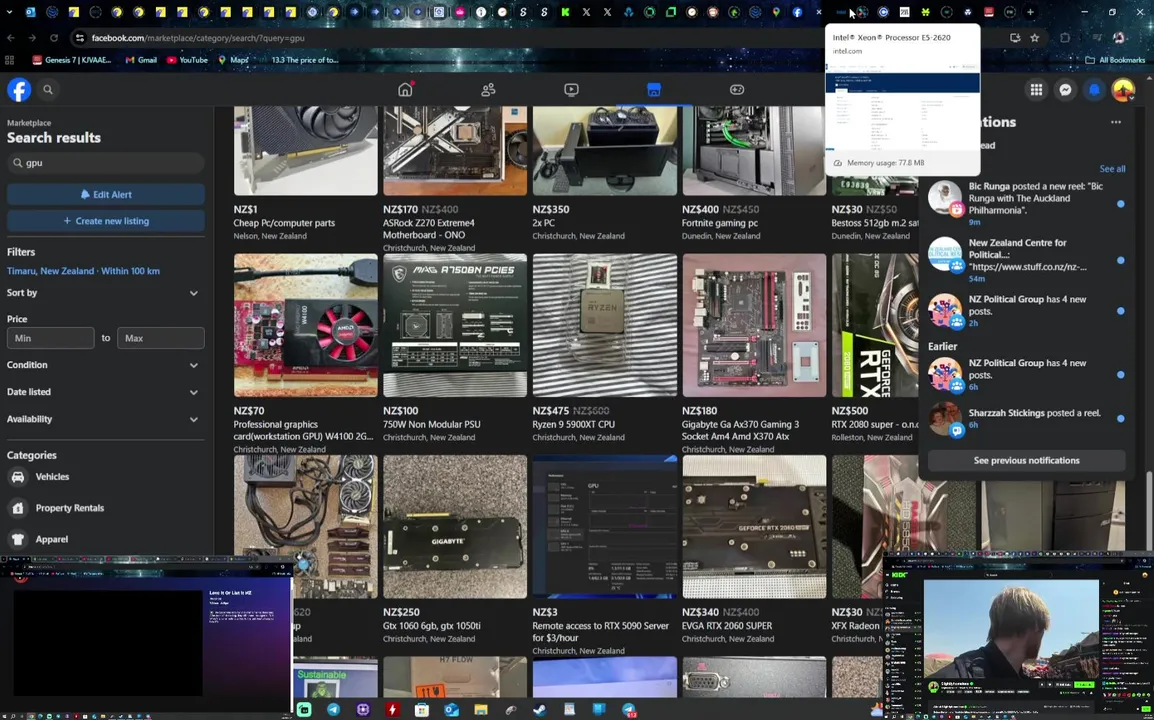Toggle the notifications bell icon
This screenshot has width=1154, height=720.
pos(1094,90)
